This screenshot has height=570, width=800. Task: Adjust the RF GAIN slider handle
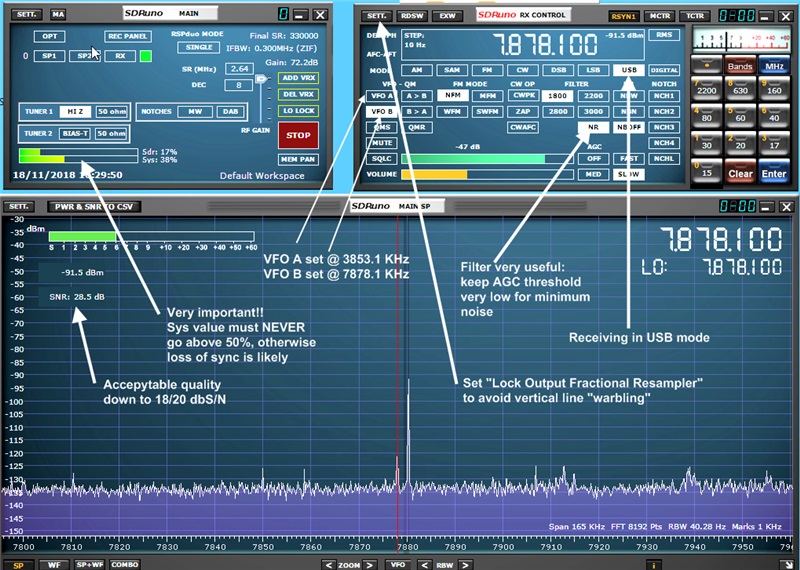261,79
